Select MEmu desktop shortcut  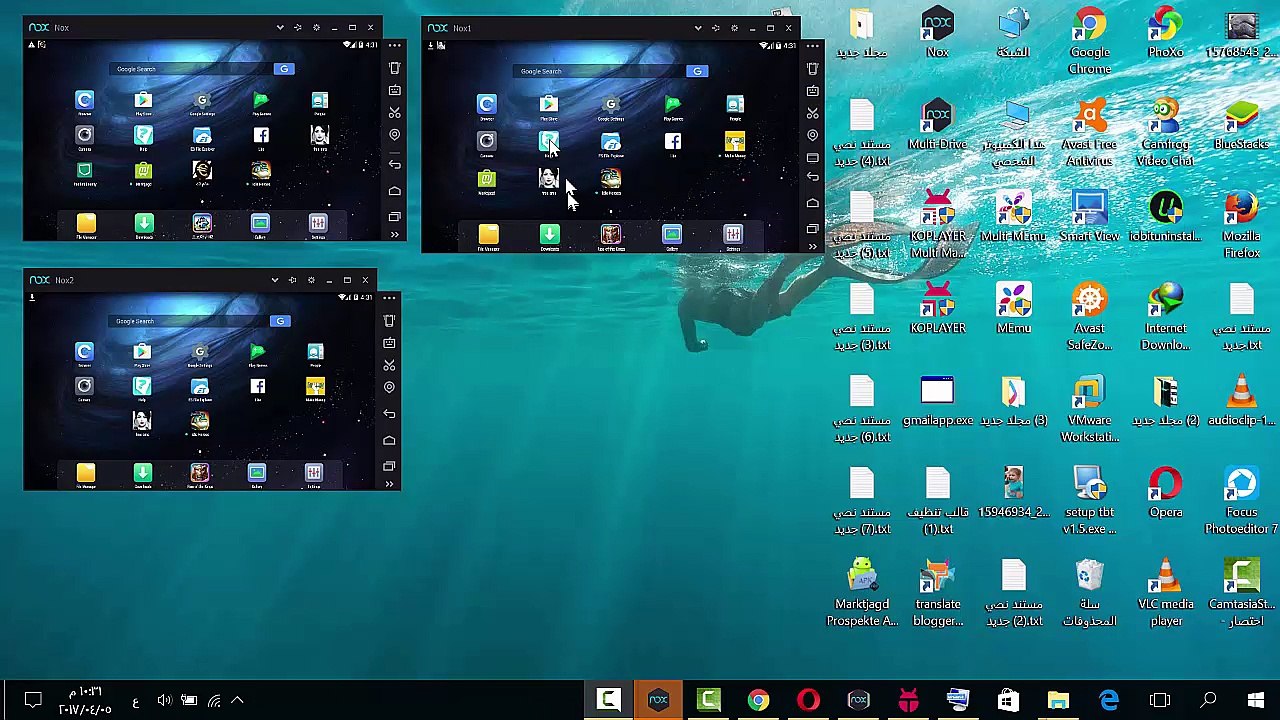(x=1013, y=310)
